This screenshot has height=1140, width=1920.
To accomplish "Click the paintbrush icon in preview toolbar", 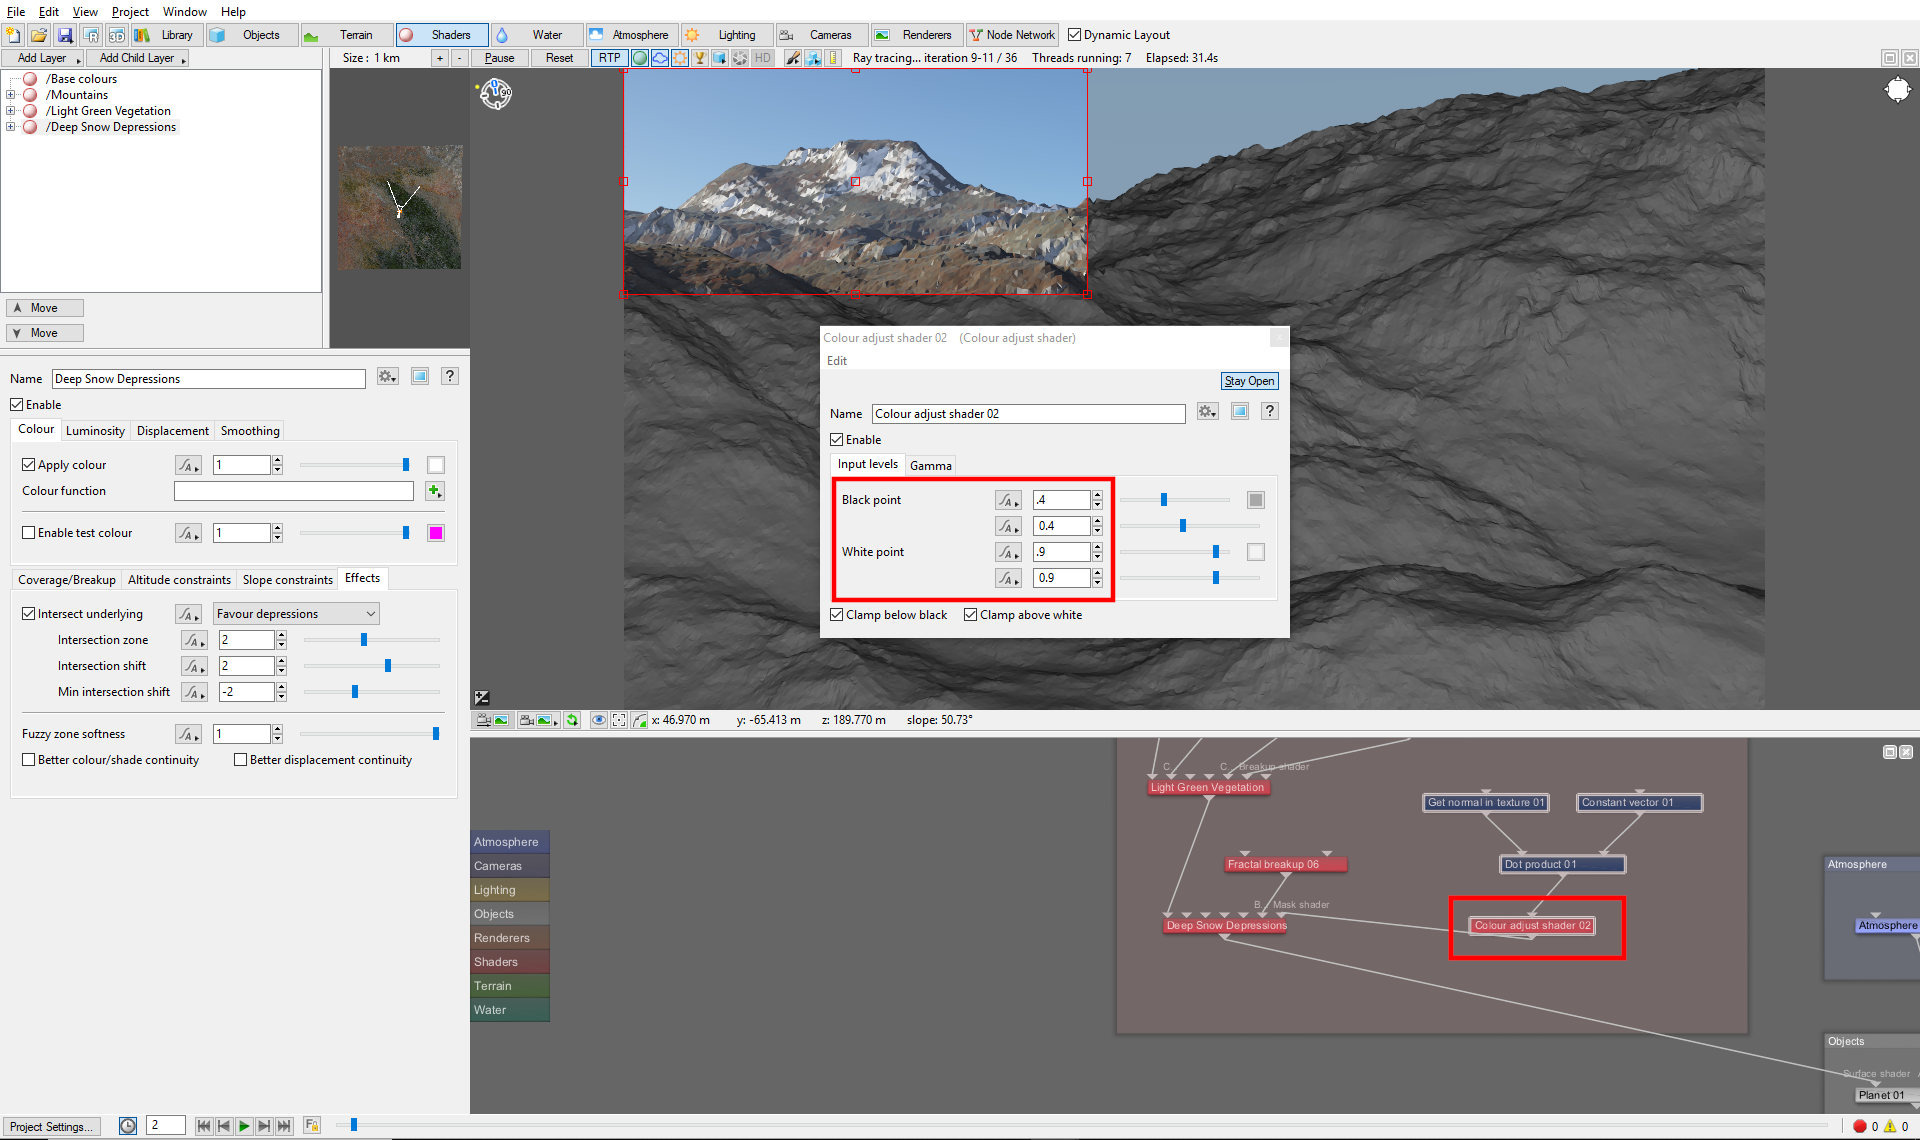I will pos(793,58).
